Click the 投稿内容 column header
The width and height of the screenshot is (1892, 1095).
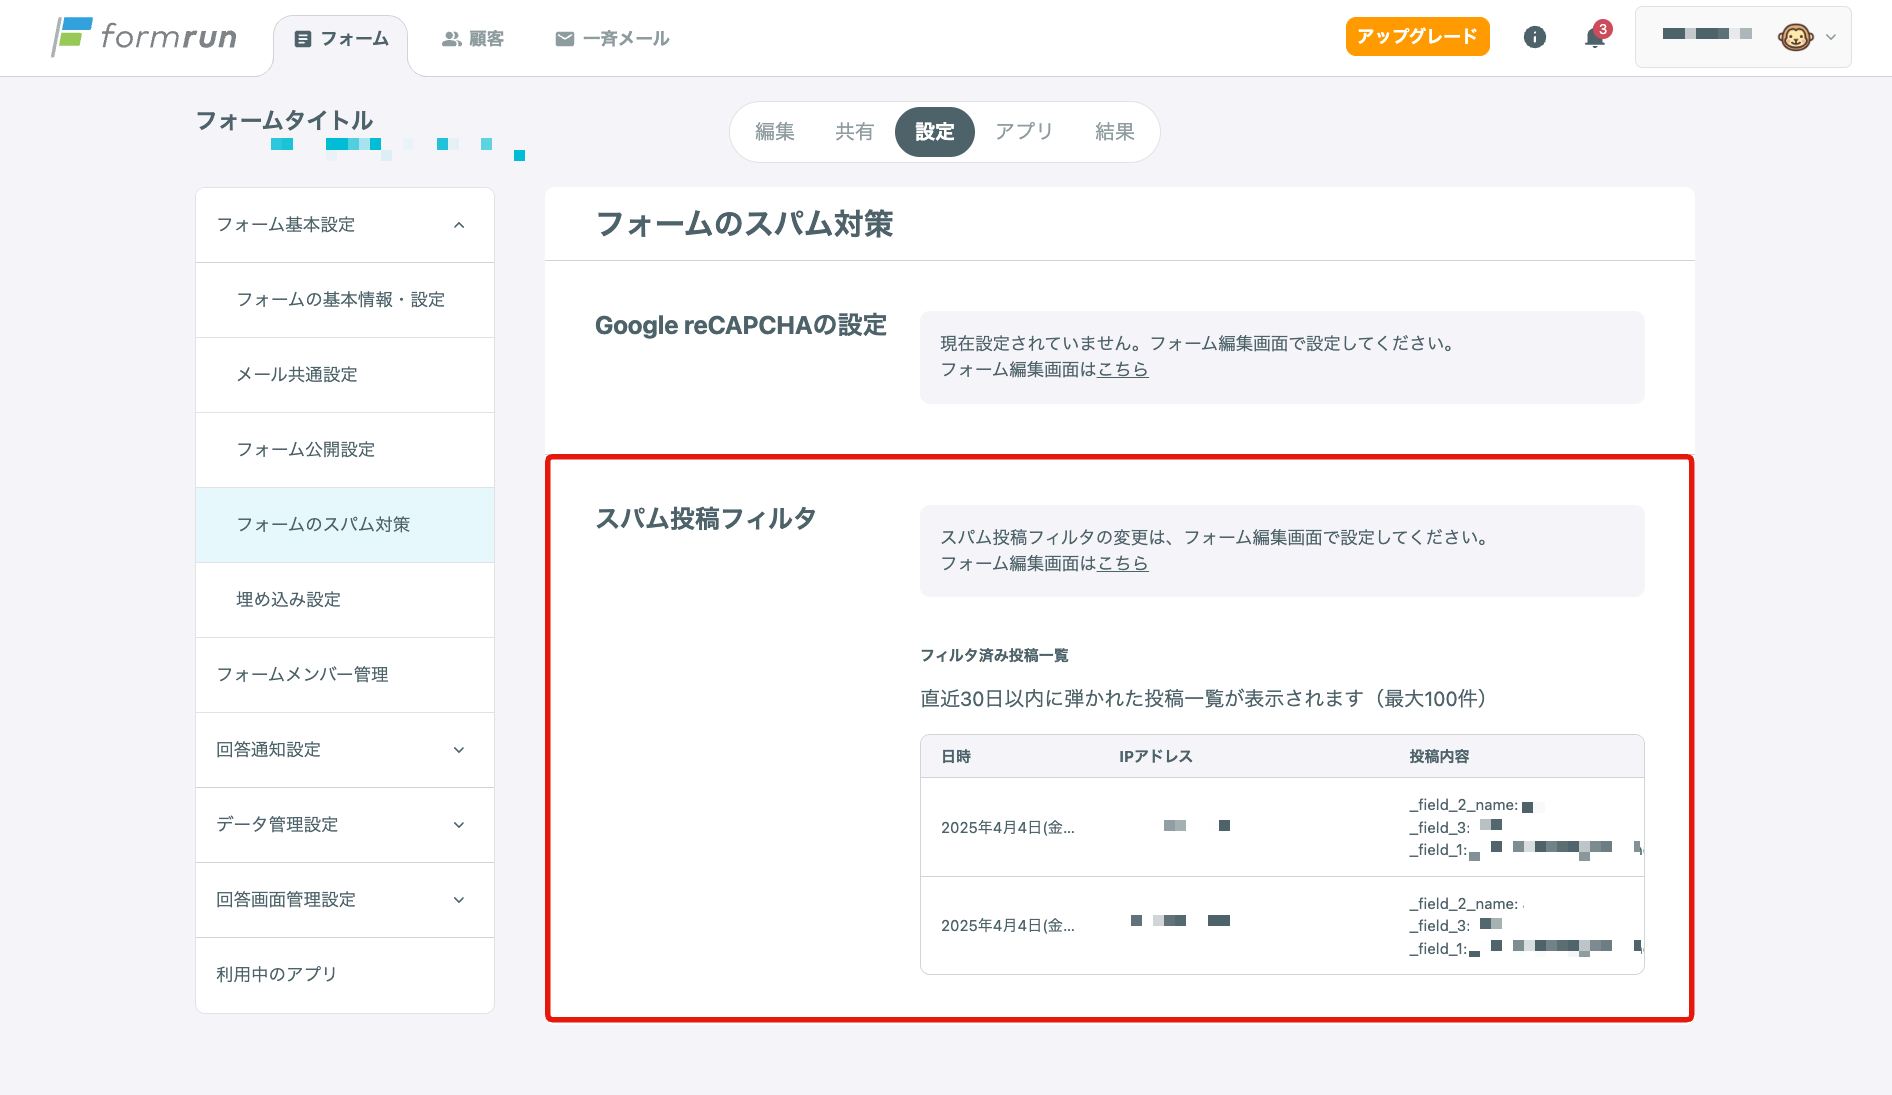(x=1439, y=757)
